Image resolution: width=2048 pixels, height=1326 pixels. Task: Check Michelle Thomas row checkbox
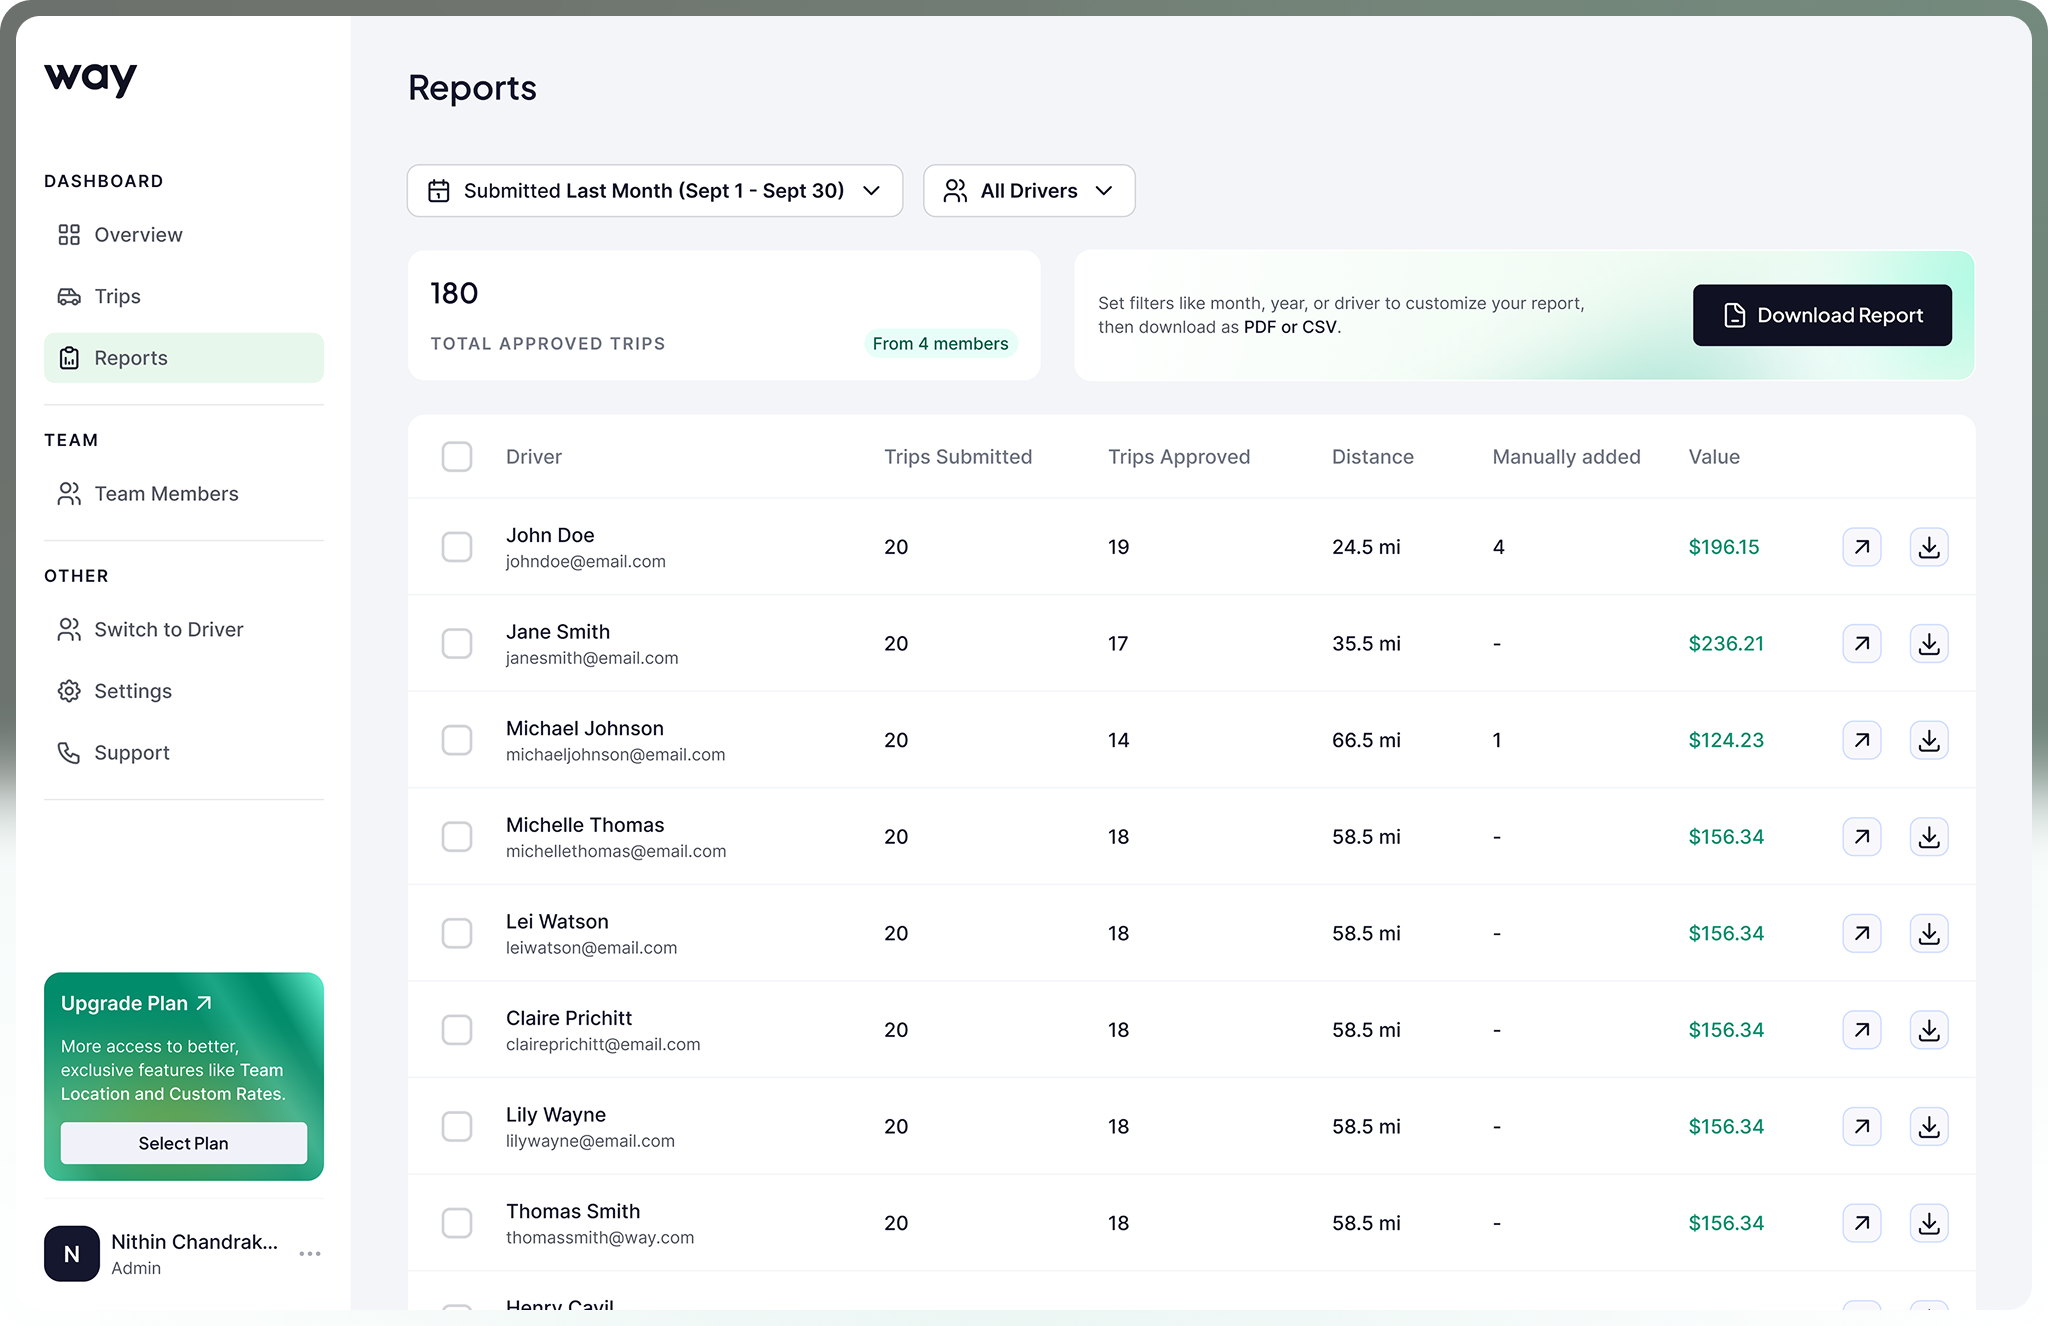457,837
